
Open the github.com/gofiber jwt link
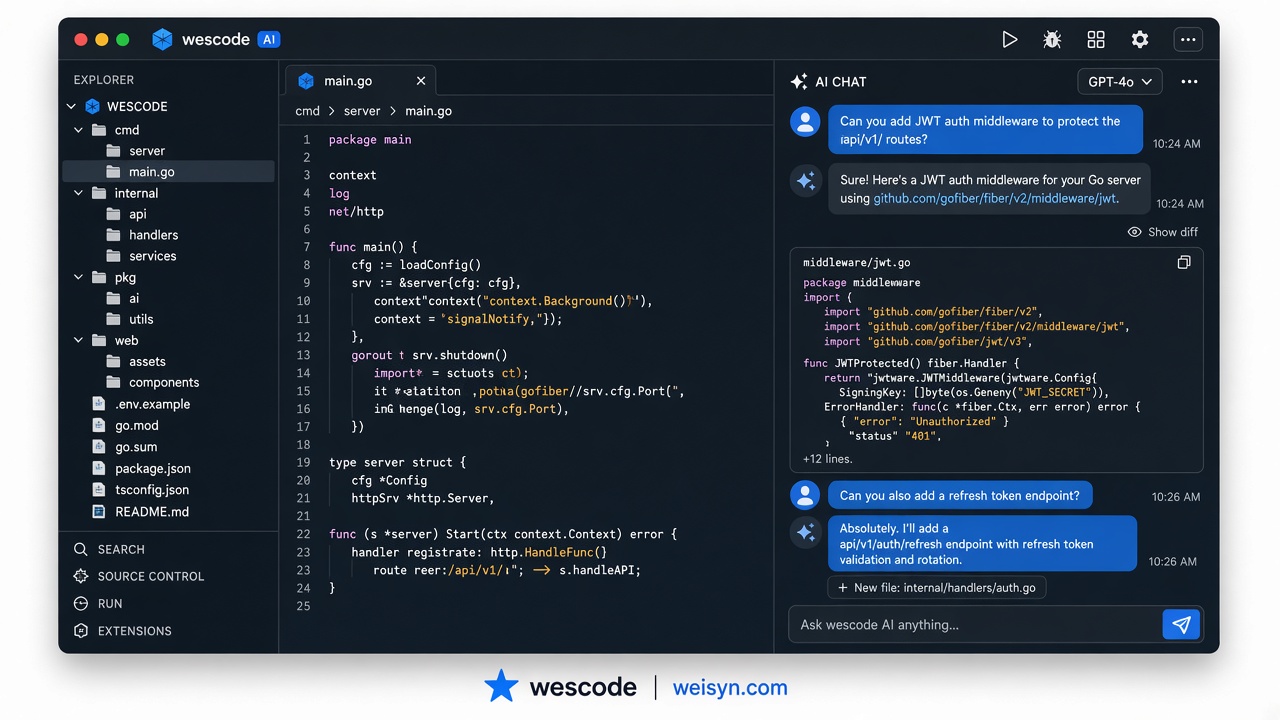click(x=995, y=198)
